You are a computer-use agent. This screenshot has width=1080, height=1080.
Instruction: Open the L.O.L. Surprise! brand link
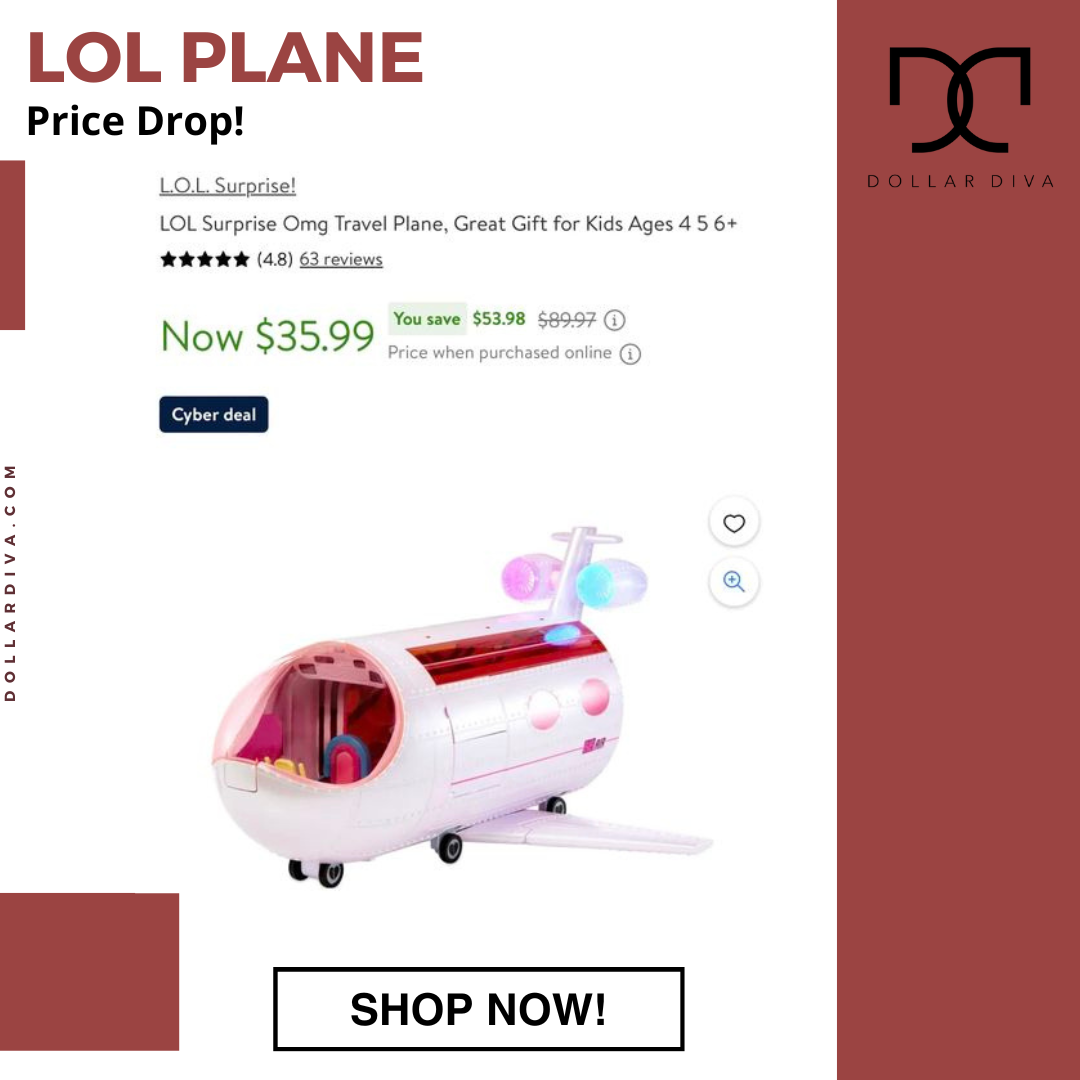[x=228, y=185]
